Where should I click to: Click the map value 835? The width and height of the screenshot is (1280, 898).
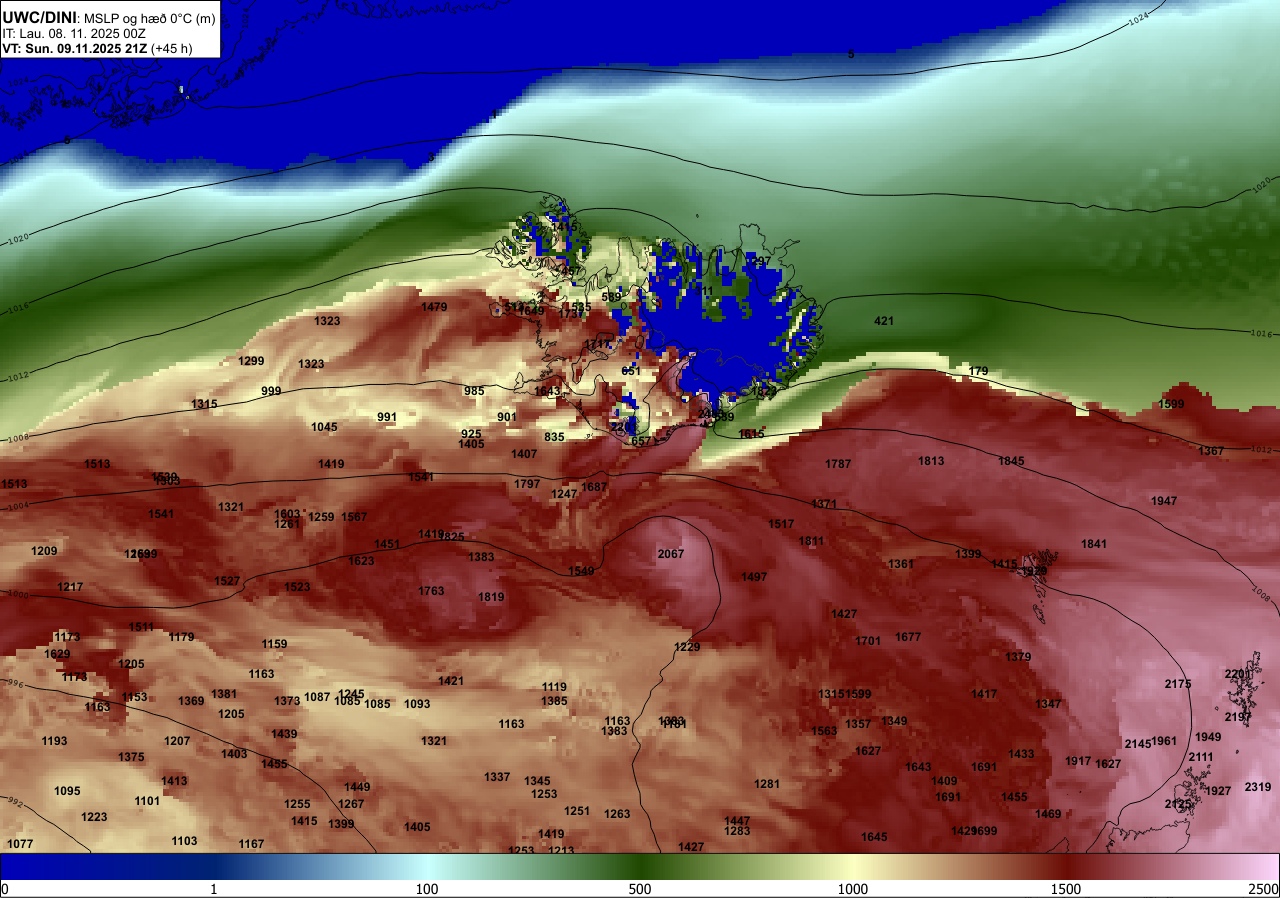(x=554, y=437)
